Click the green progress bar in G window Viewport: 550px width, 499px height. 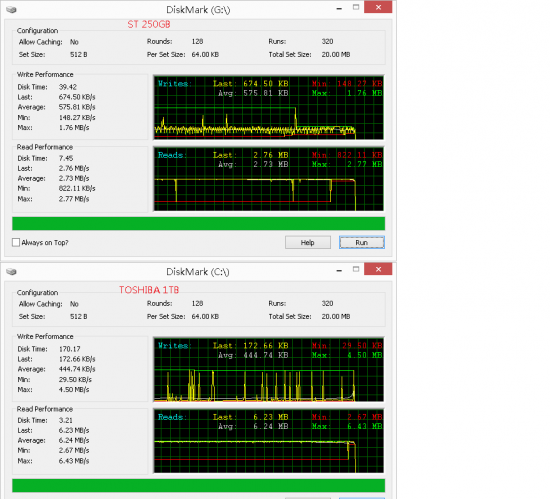coord(199,223)
